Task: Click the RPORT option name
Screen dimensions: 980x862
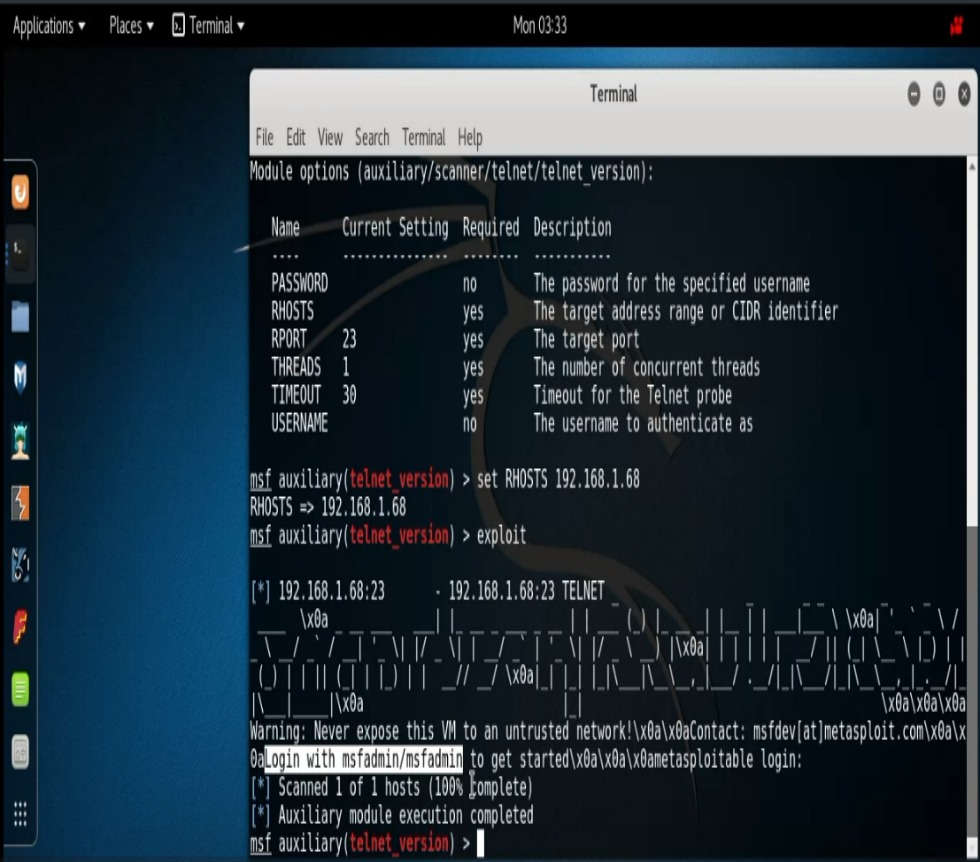Action: tap(289, 339)
